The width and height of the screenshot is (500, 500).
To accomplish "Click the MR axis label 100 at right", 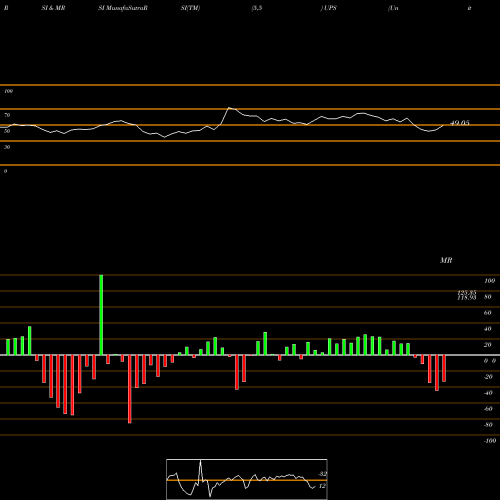I will point(489,281).
